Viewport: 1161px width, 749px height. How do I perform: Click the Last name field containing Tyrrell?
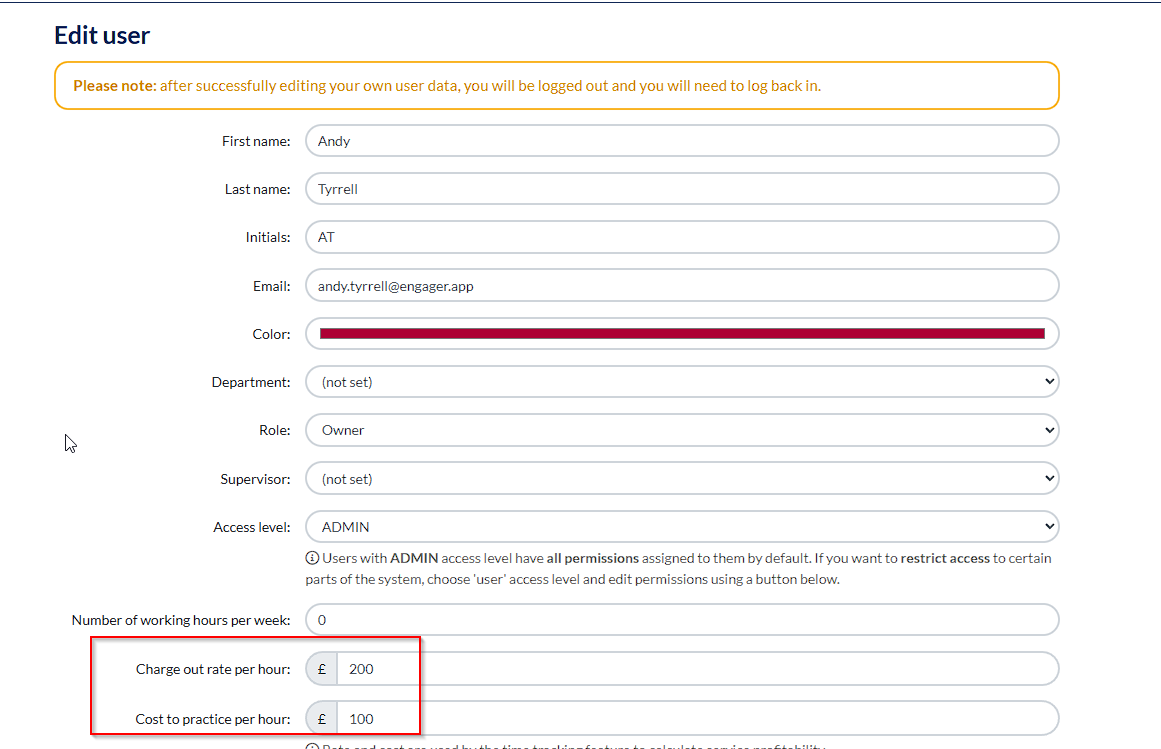681,189
